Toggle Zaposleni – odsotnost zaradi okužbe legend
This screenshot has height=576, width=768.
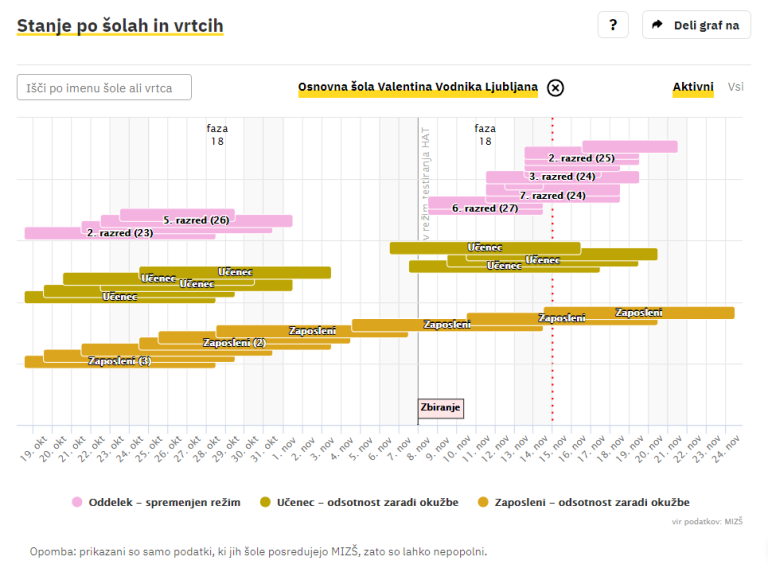[584, 502]
